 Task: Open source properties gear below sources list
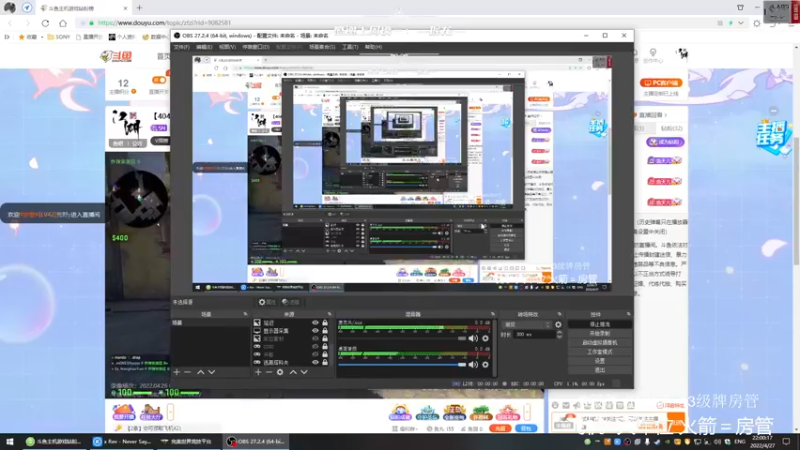(x=280, y=372)
